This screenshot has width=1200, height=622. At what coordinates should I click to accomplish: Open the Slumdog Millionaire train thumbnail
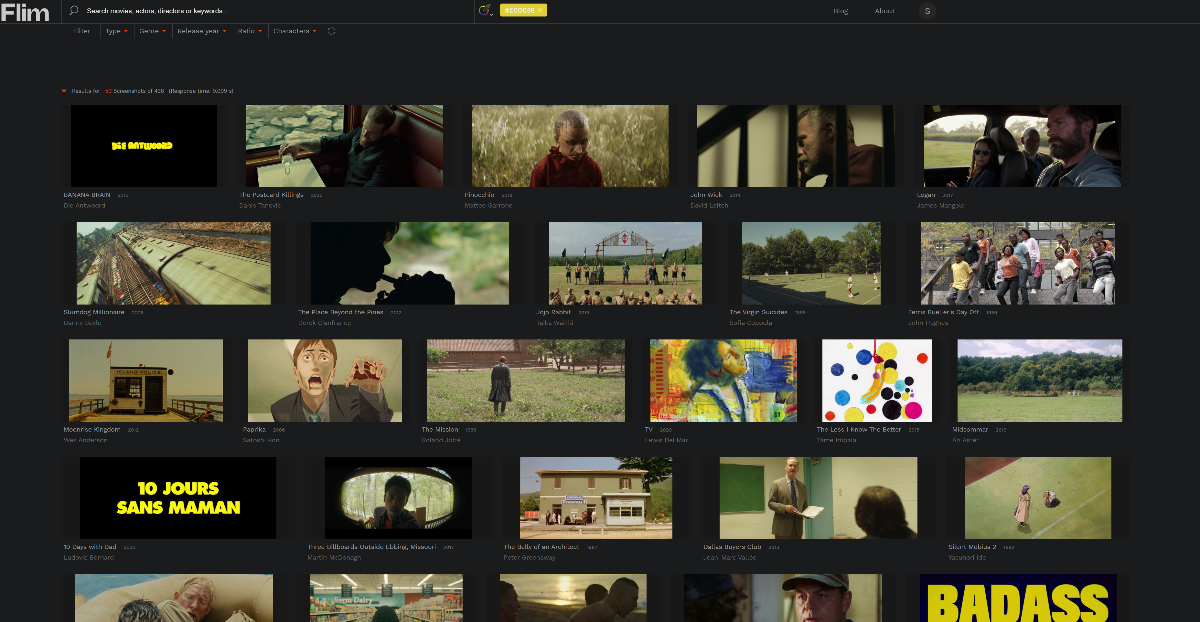(x=174, y=263)
